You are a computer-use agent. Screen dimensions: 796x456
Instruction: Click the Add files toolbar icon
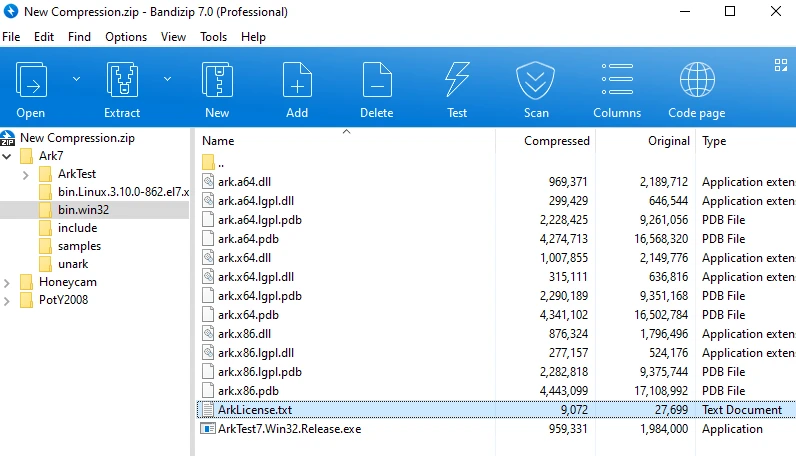(x=297, y=80)
